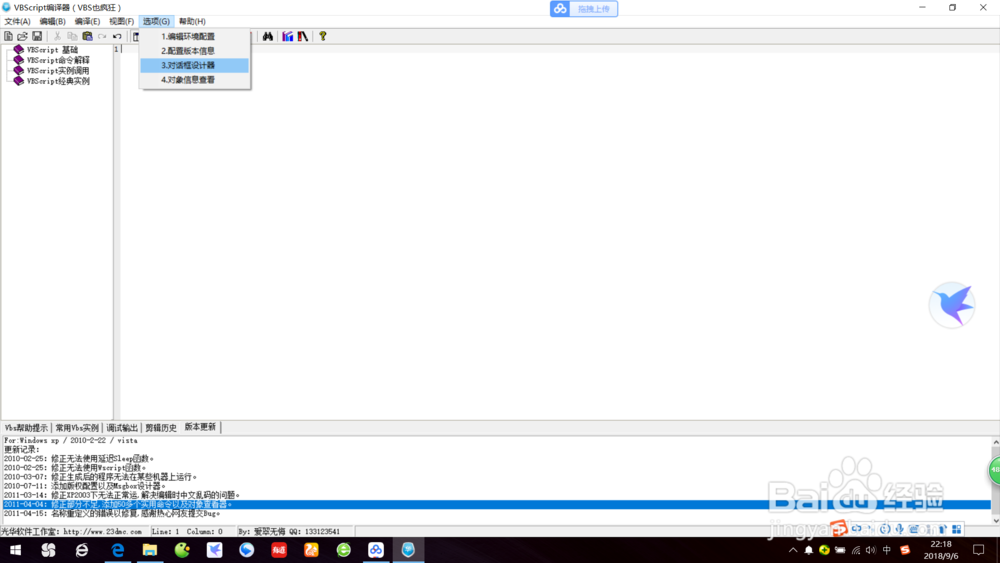Image resolution: width=1000 pixels, height=563 pixels.
Task: Open the Windows notification center
Action: [x=979, y=550]
